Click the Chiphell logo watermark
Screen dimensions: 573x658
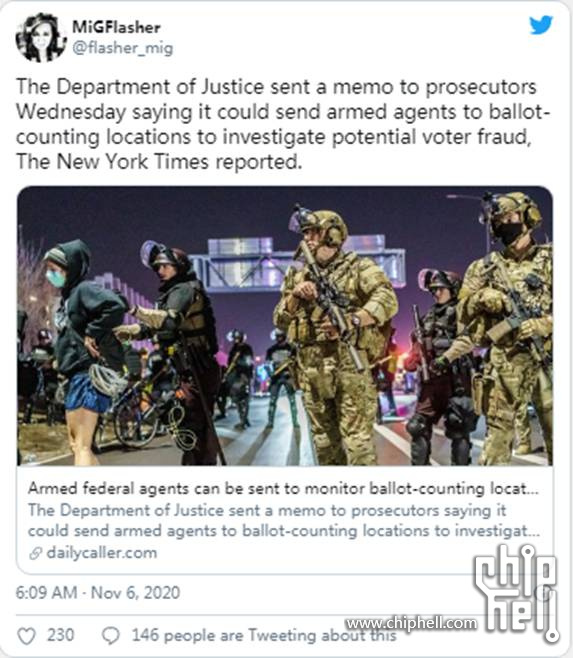point(516,593)
